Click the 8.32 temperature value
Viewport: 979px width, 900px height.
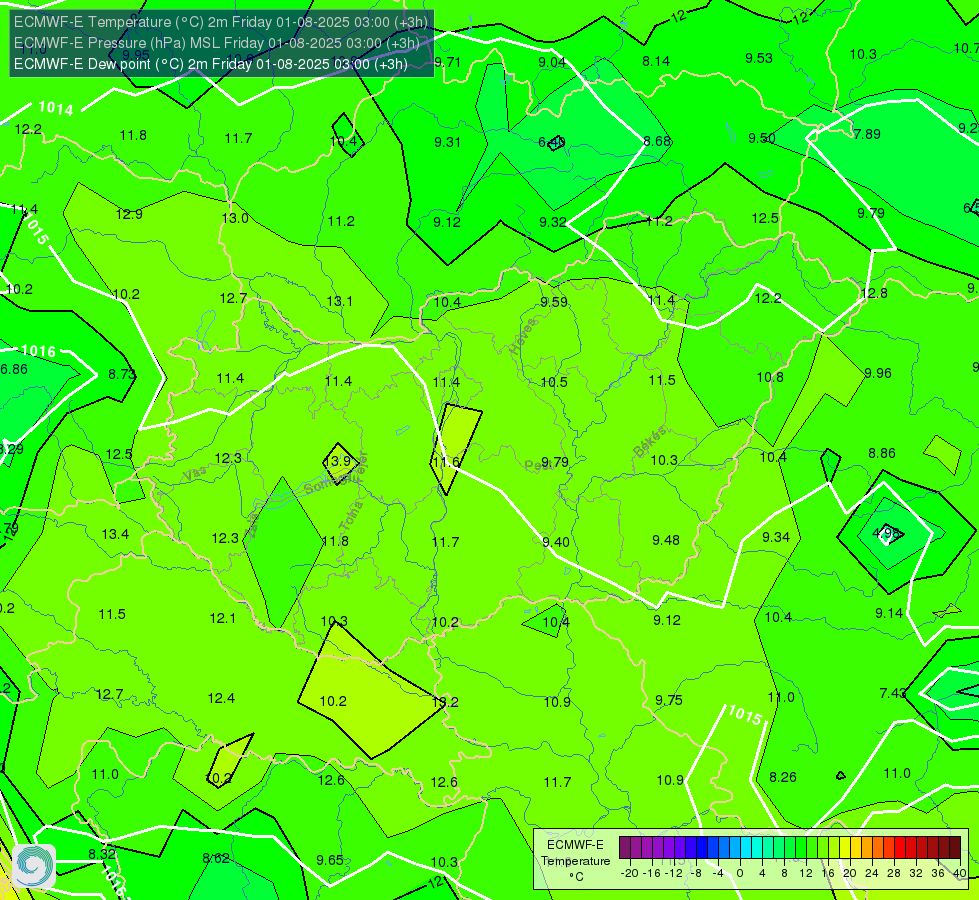pos(102,854)
